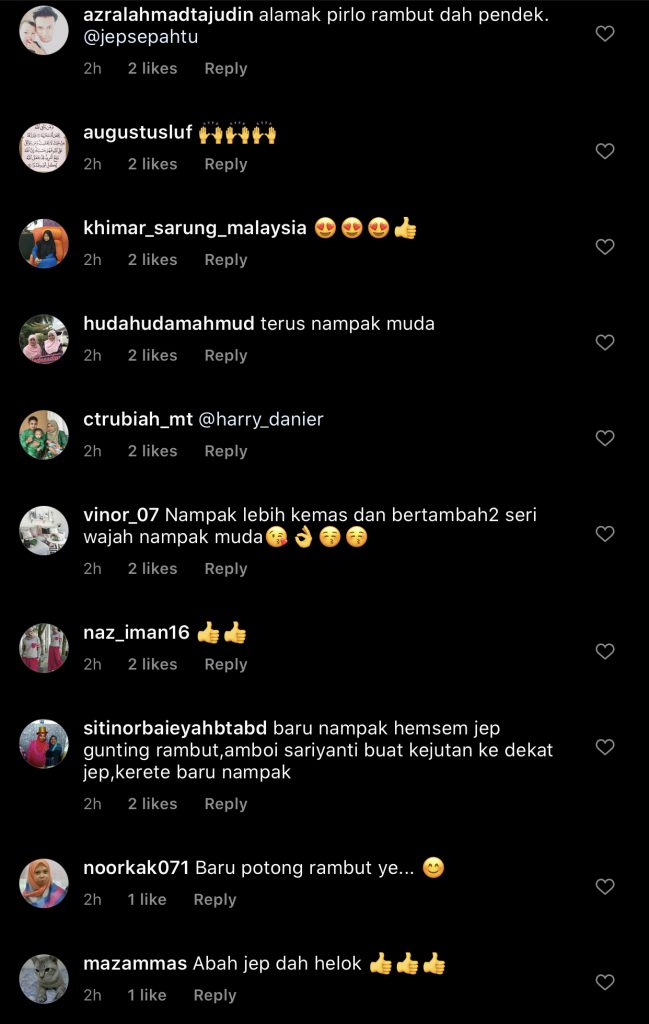Open mazammas cat profile picture
649x1024 pixels.
point(44,979)
